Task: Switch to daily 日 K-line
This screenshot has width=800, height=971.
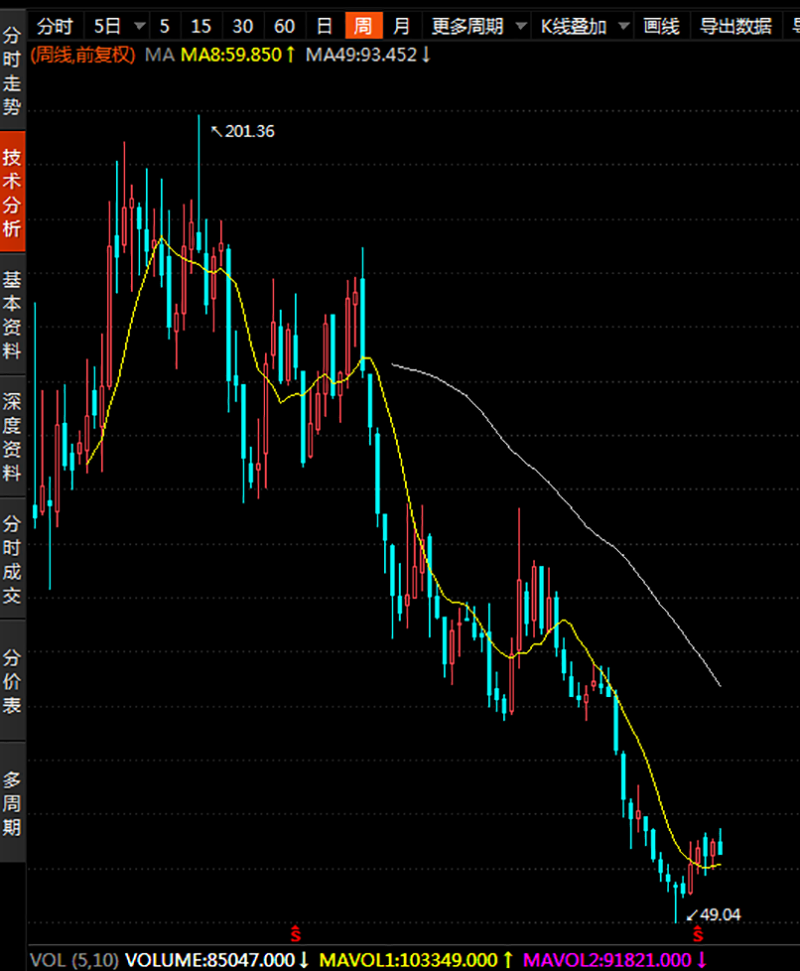Action: click(324, 26)
